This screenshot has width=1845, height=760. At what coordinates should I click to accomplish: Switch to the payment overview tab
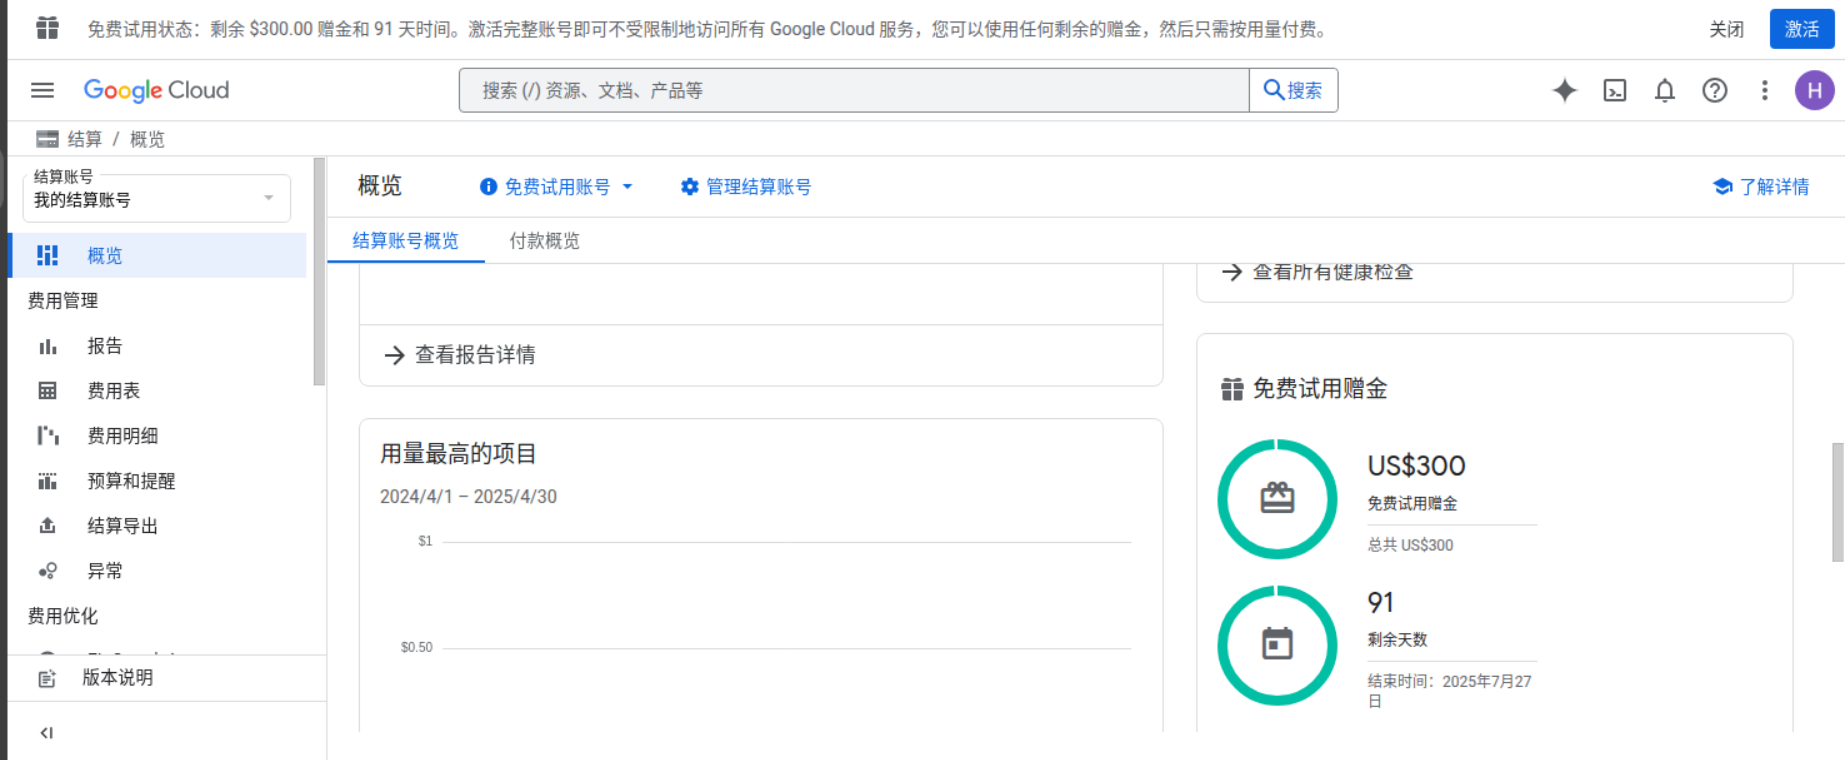pyautogui.click(x=544, y=241)
